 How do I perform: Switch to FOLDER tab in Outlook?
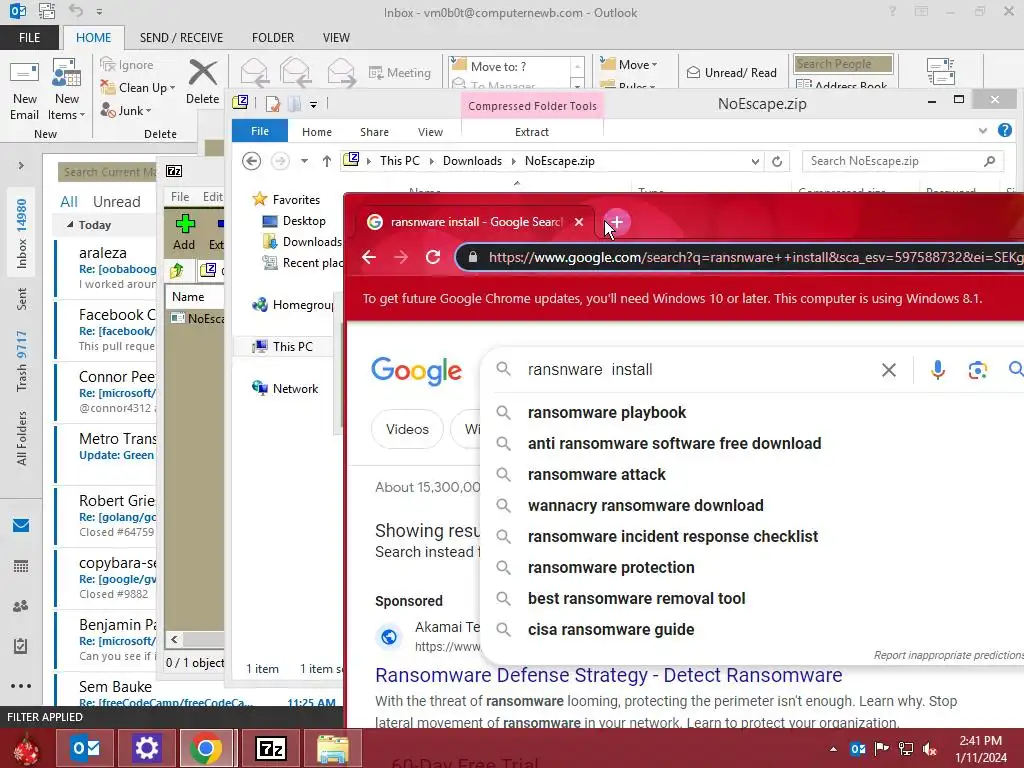click(273, 37)
